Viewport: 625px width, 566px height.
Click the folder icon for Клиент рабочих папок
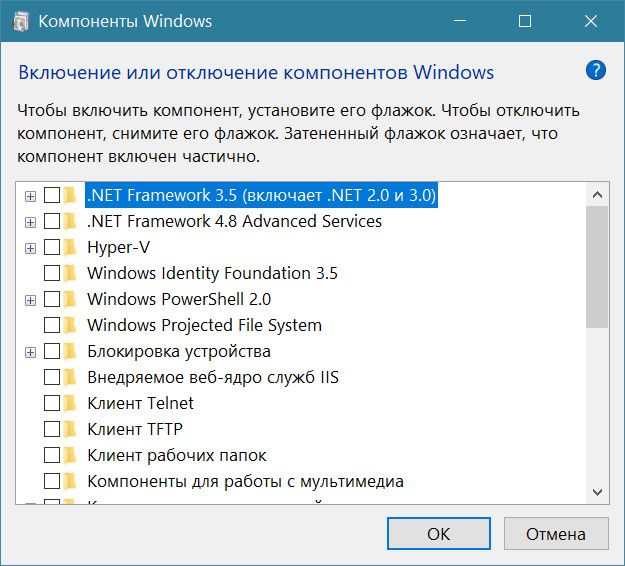coord(71,455)
